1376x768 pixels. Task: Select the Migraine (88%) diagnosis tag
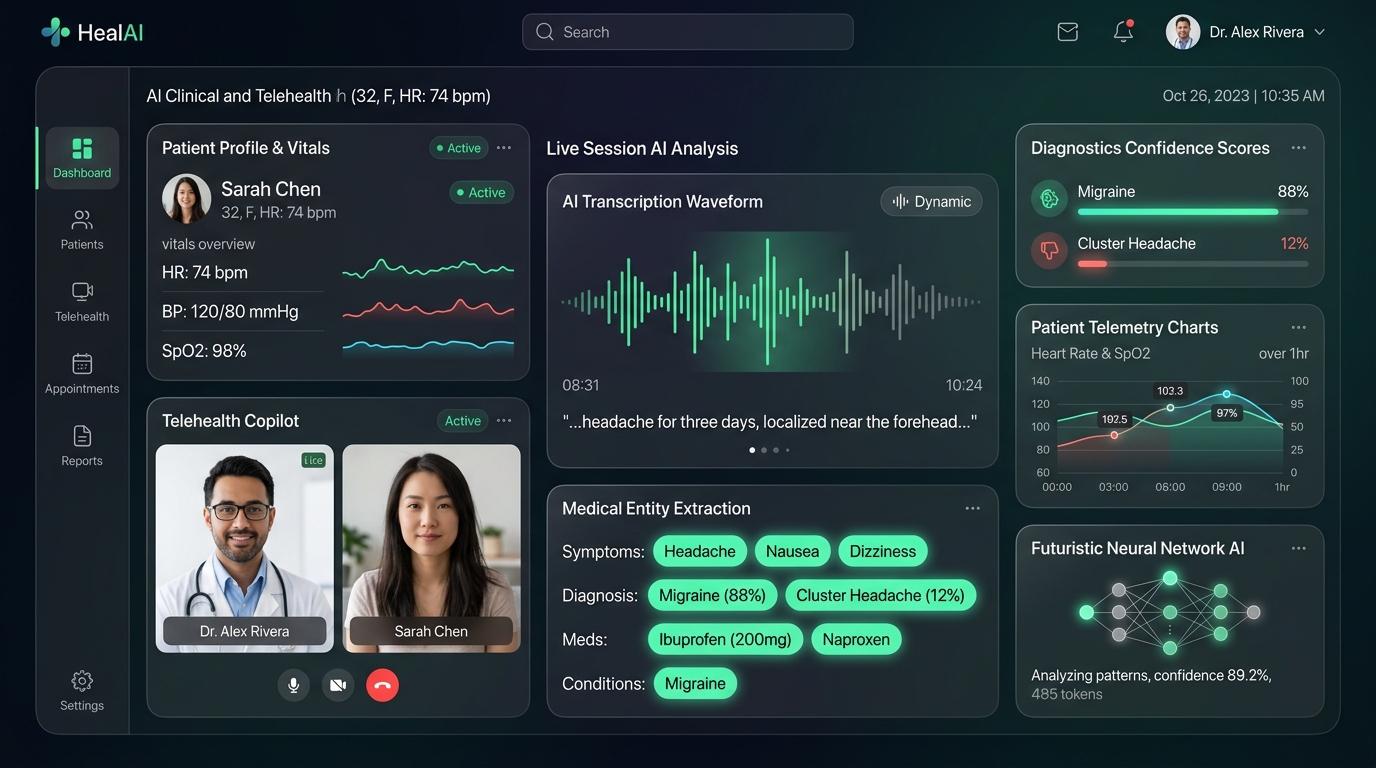[x=713, y=595]
